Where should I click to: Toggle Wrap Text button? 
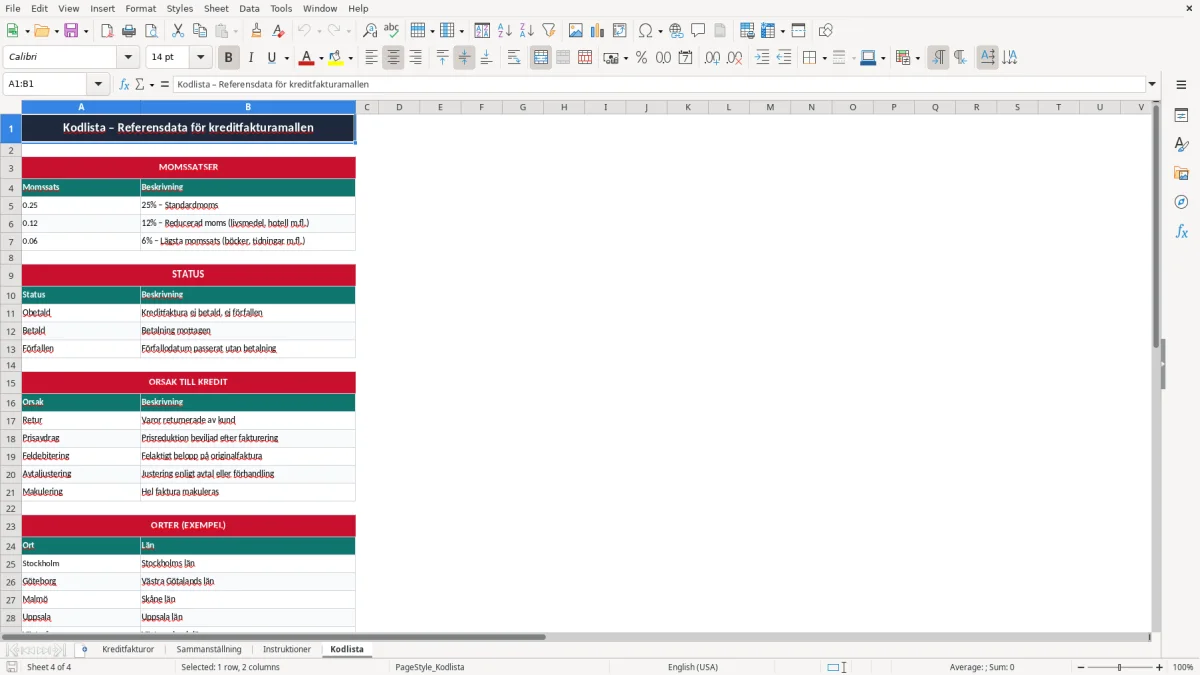coord(514,58)
